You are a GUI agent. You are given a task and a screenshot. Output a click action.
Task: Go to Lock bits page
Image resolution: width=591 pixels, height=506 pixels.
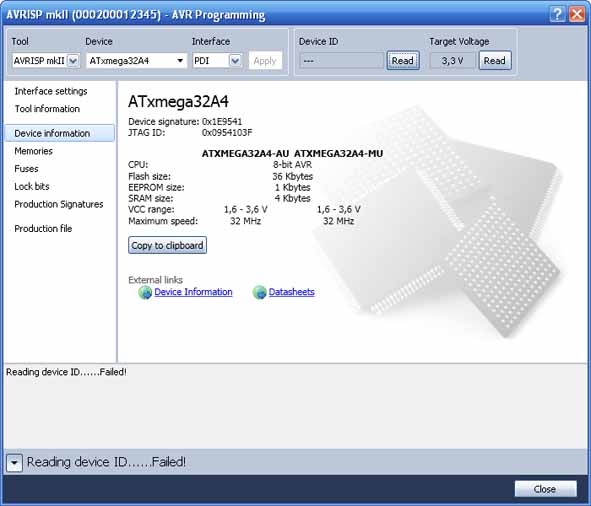[32, 187]
